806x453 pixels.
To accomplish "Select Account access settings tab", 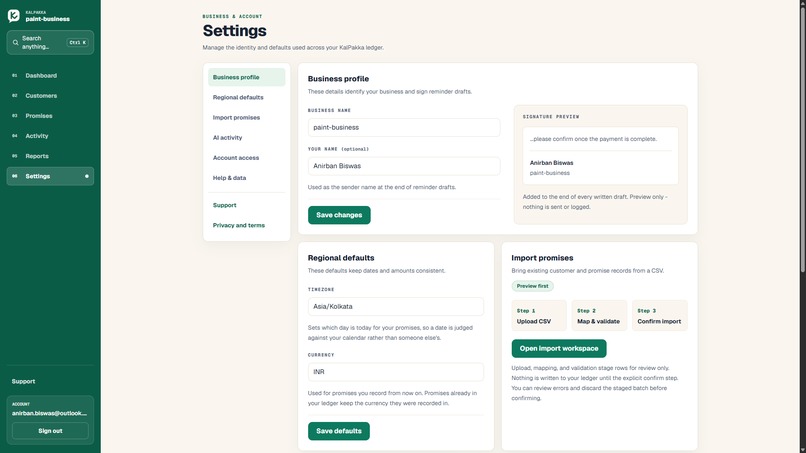I will coord(247,158).
